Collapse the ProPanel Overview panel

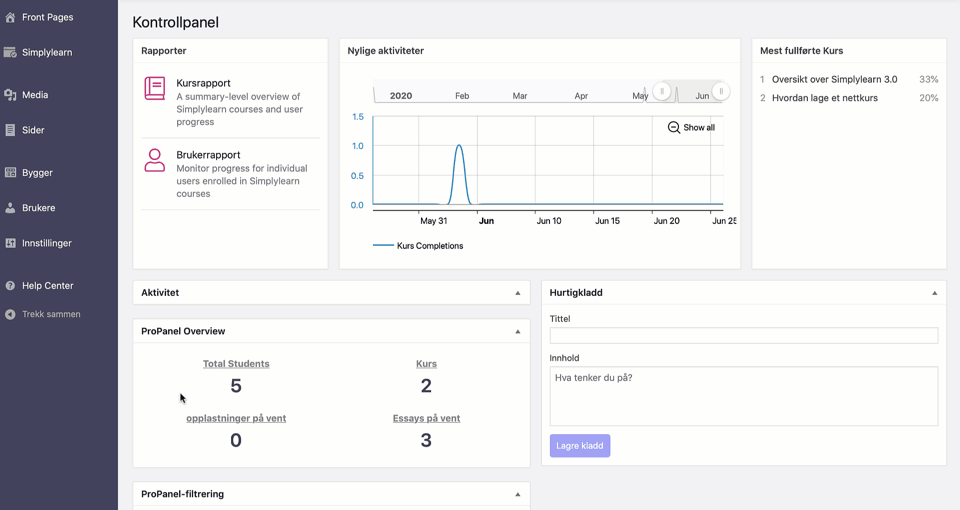click(x=518, y=331)
